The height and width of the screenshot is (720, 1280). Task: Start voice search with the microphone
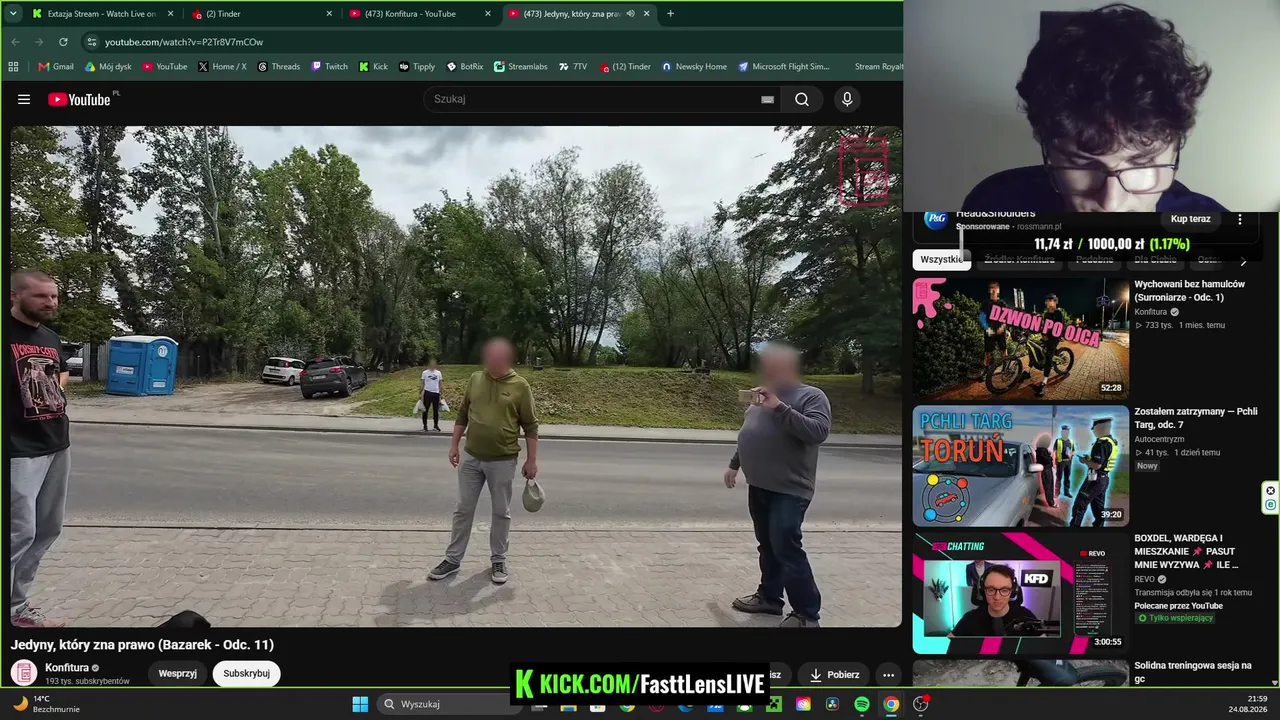click(847, 99)
